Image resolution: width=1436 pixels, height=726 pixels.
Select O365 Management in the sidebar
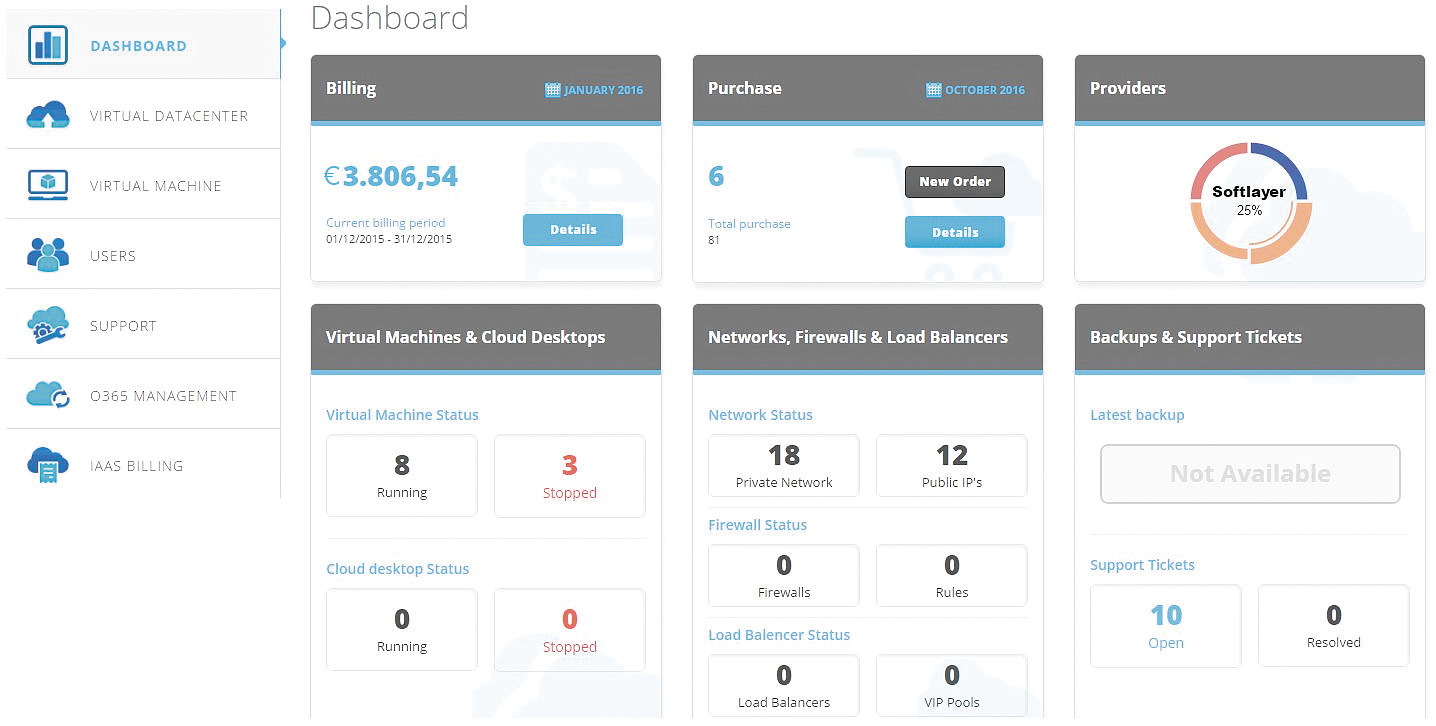(144, 395)
